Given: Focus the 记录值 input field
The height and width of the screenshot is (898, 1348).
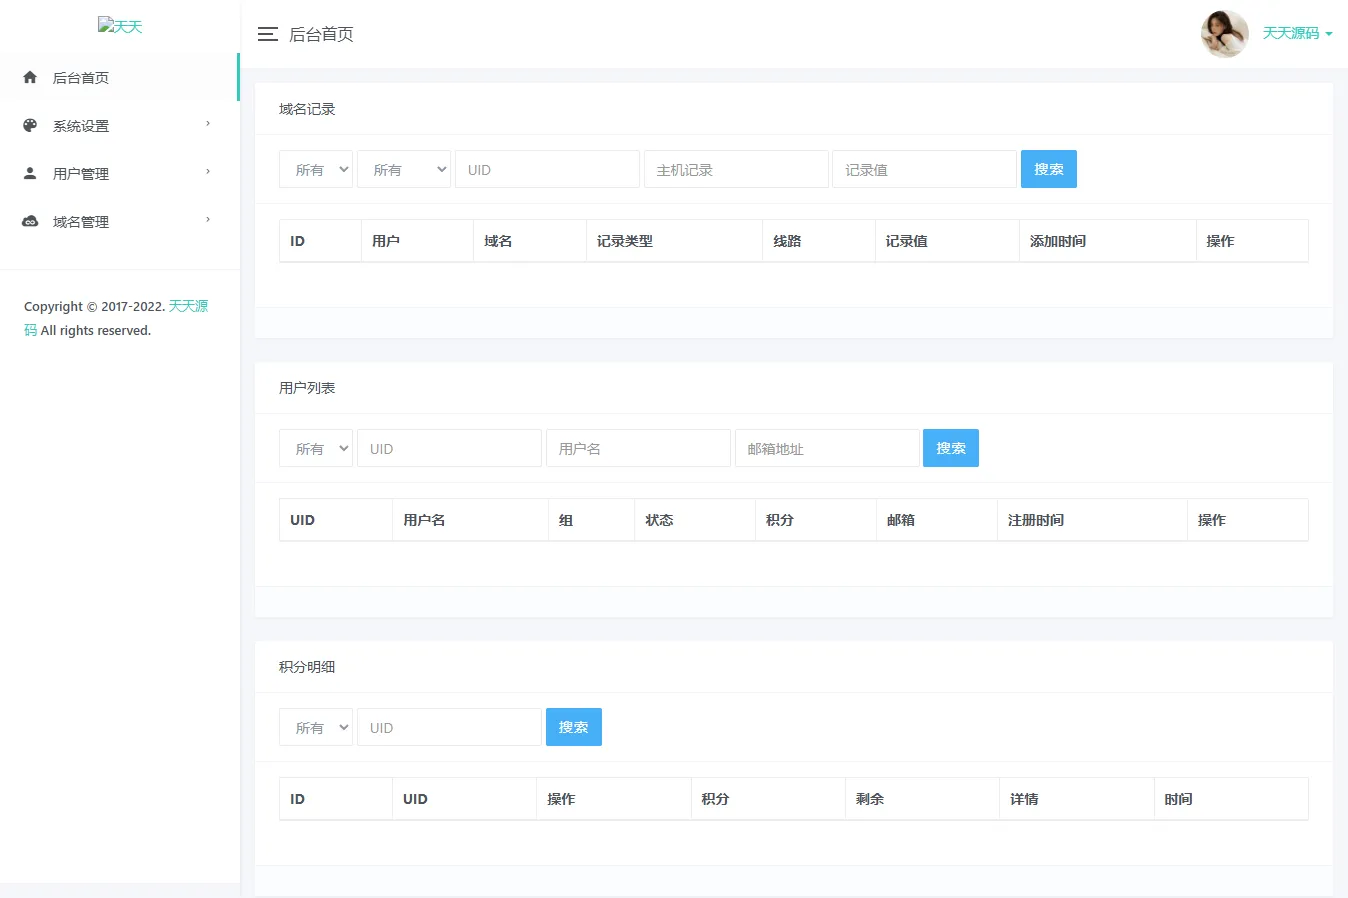Looking at the screenshot, I should coord(925,169).
